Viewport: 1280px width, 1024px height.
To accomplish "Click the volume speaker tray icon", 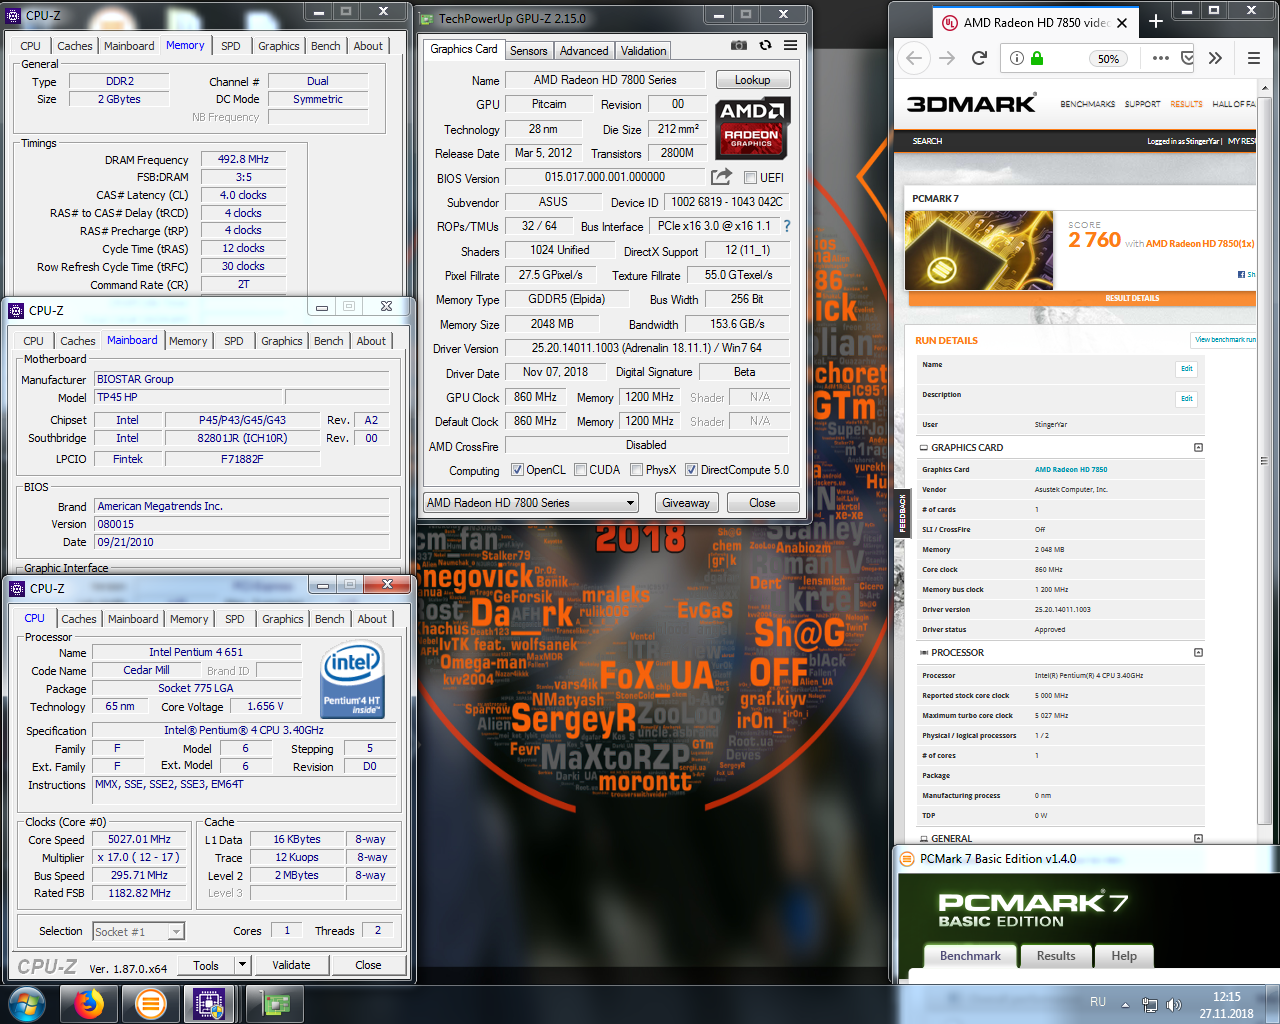I will (x=1174, y=1005).
